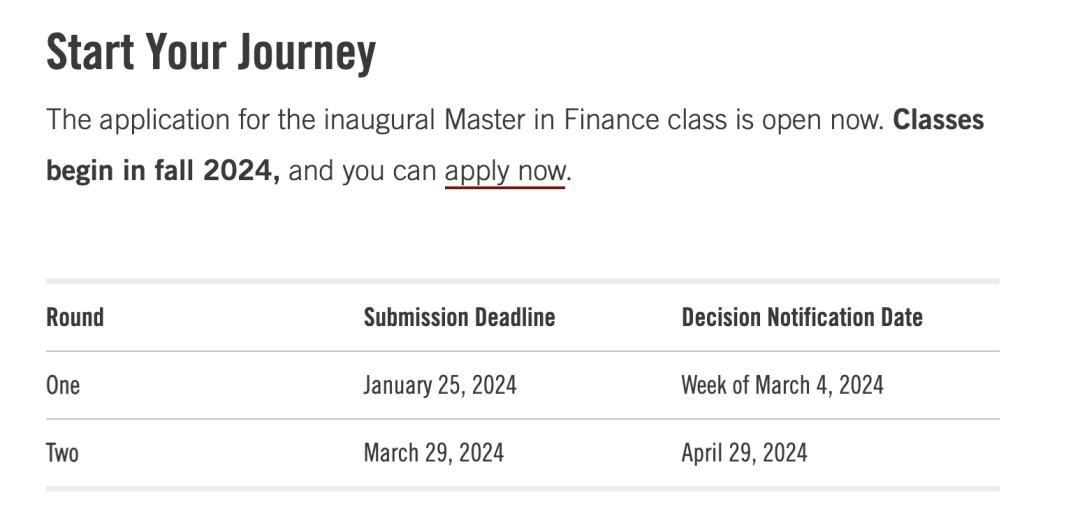Click "The application" opening words
1080x525 pixels.
(123, 121)
